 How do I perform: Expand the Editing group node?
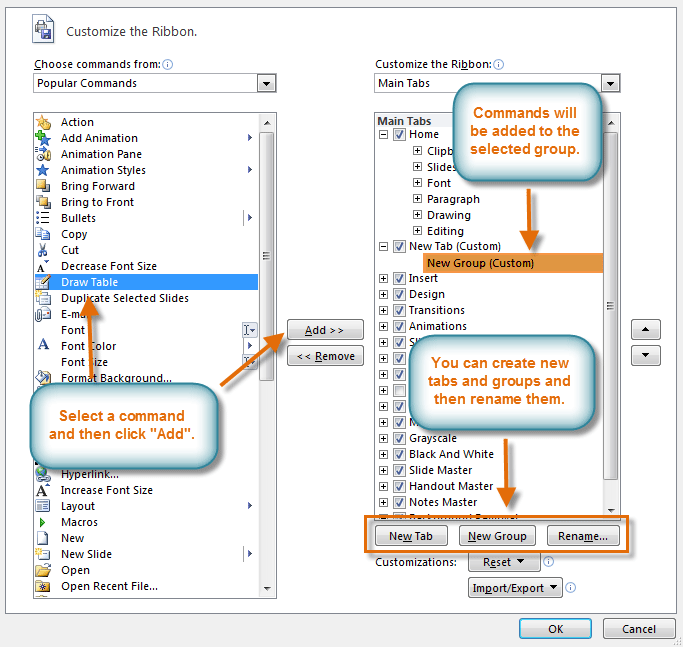coord(417,230)
